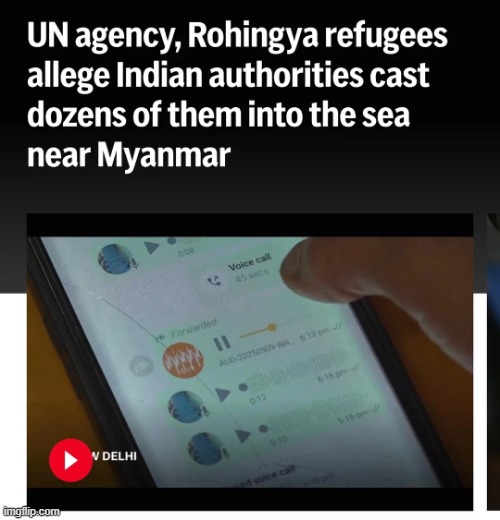Tap the voice call phone icon
Viewport: 500px width, 520px height.
[214, 281]
